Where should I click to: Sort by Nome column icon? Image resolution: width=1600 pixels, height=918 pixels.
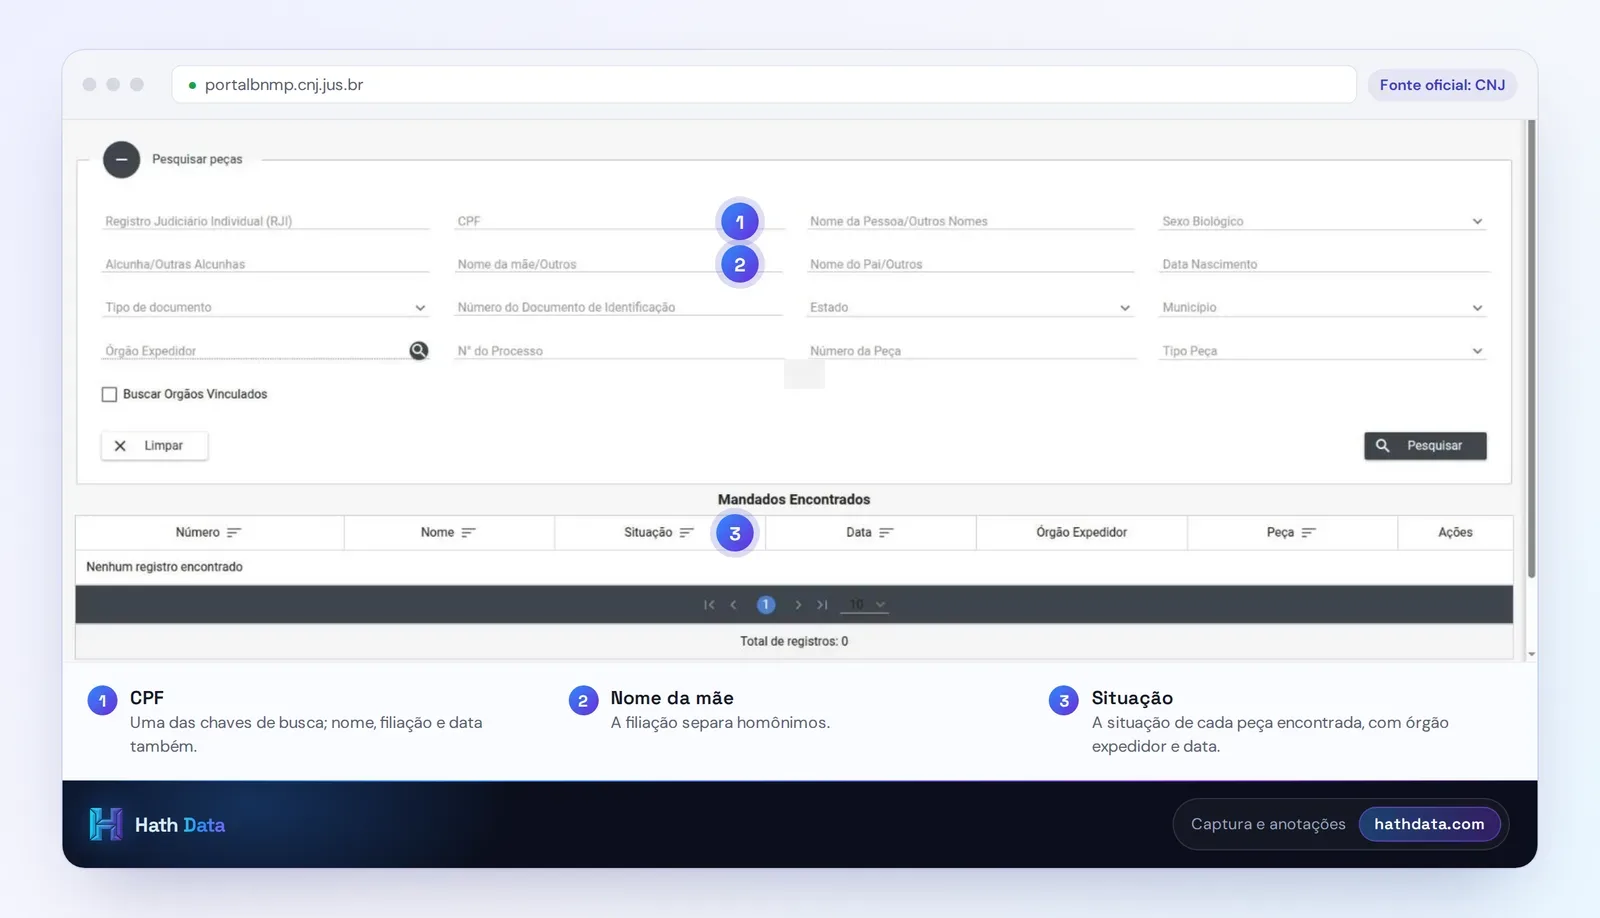pyautogui.click(x=469, y=533)
